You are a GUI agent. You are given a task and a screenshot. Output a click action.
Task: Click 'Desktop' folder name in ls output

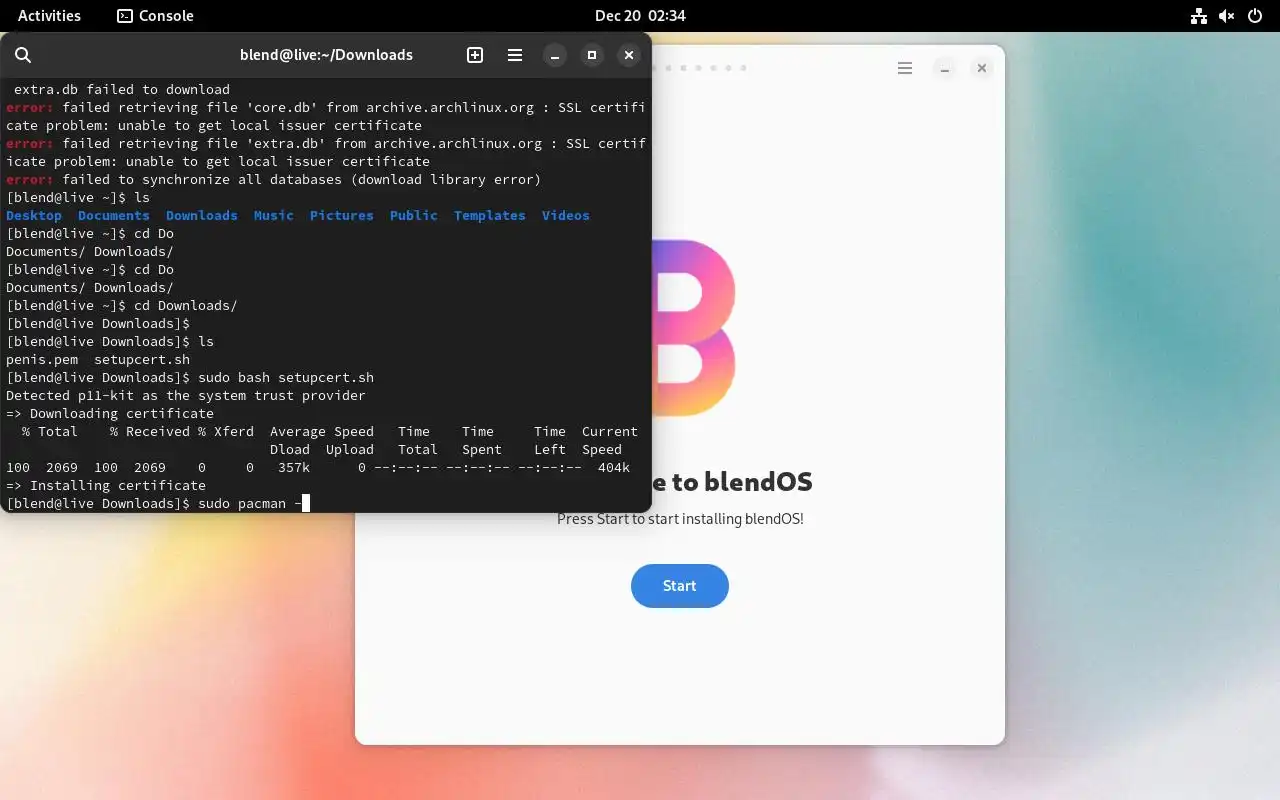(34, 215)
